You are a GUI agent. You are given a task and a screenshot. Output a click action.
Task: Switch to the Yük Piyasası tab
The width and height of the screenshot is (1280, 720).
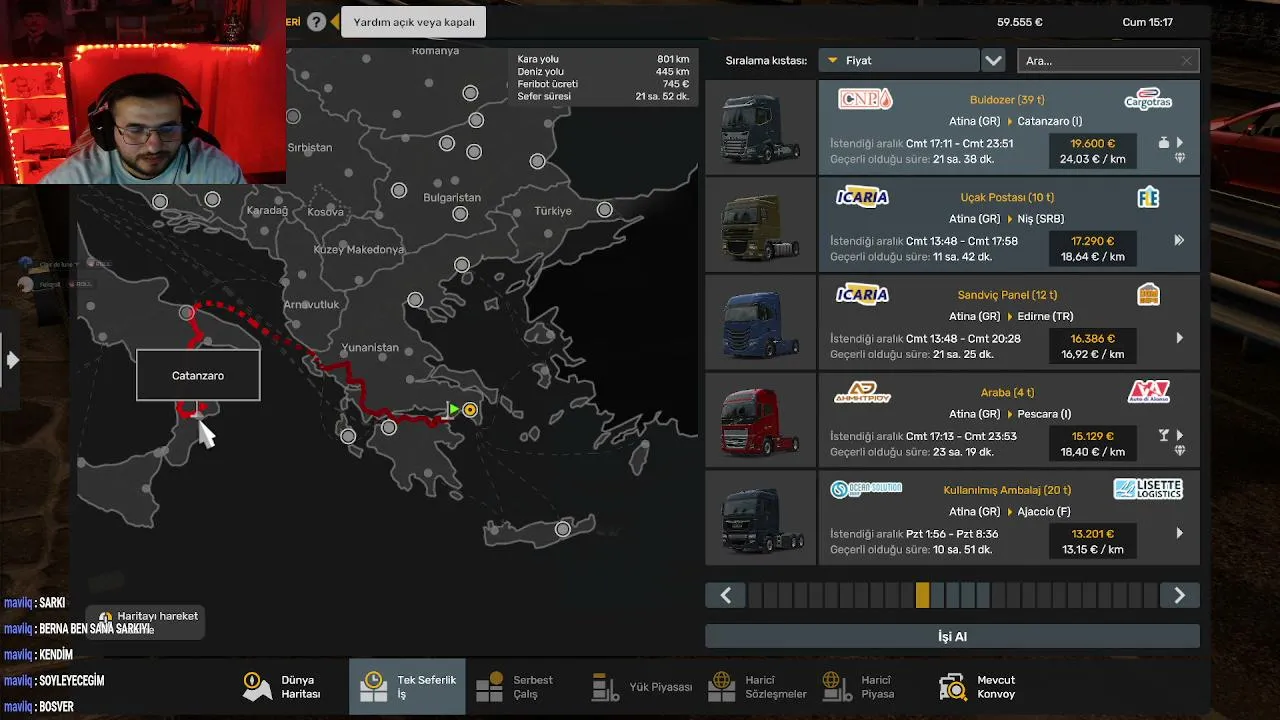(x=641, y=687)
